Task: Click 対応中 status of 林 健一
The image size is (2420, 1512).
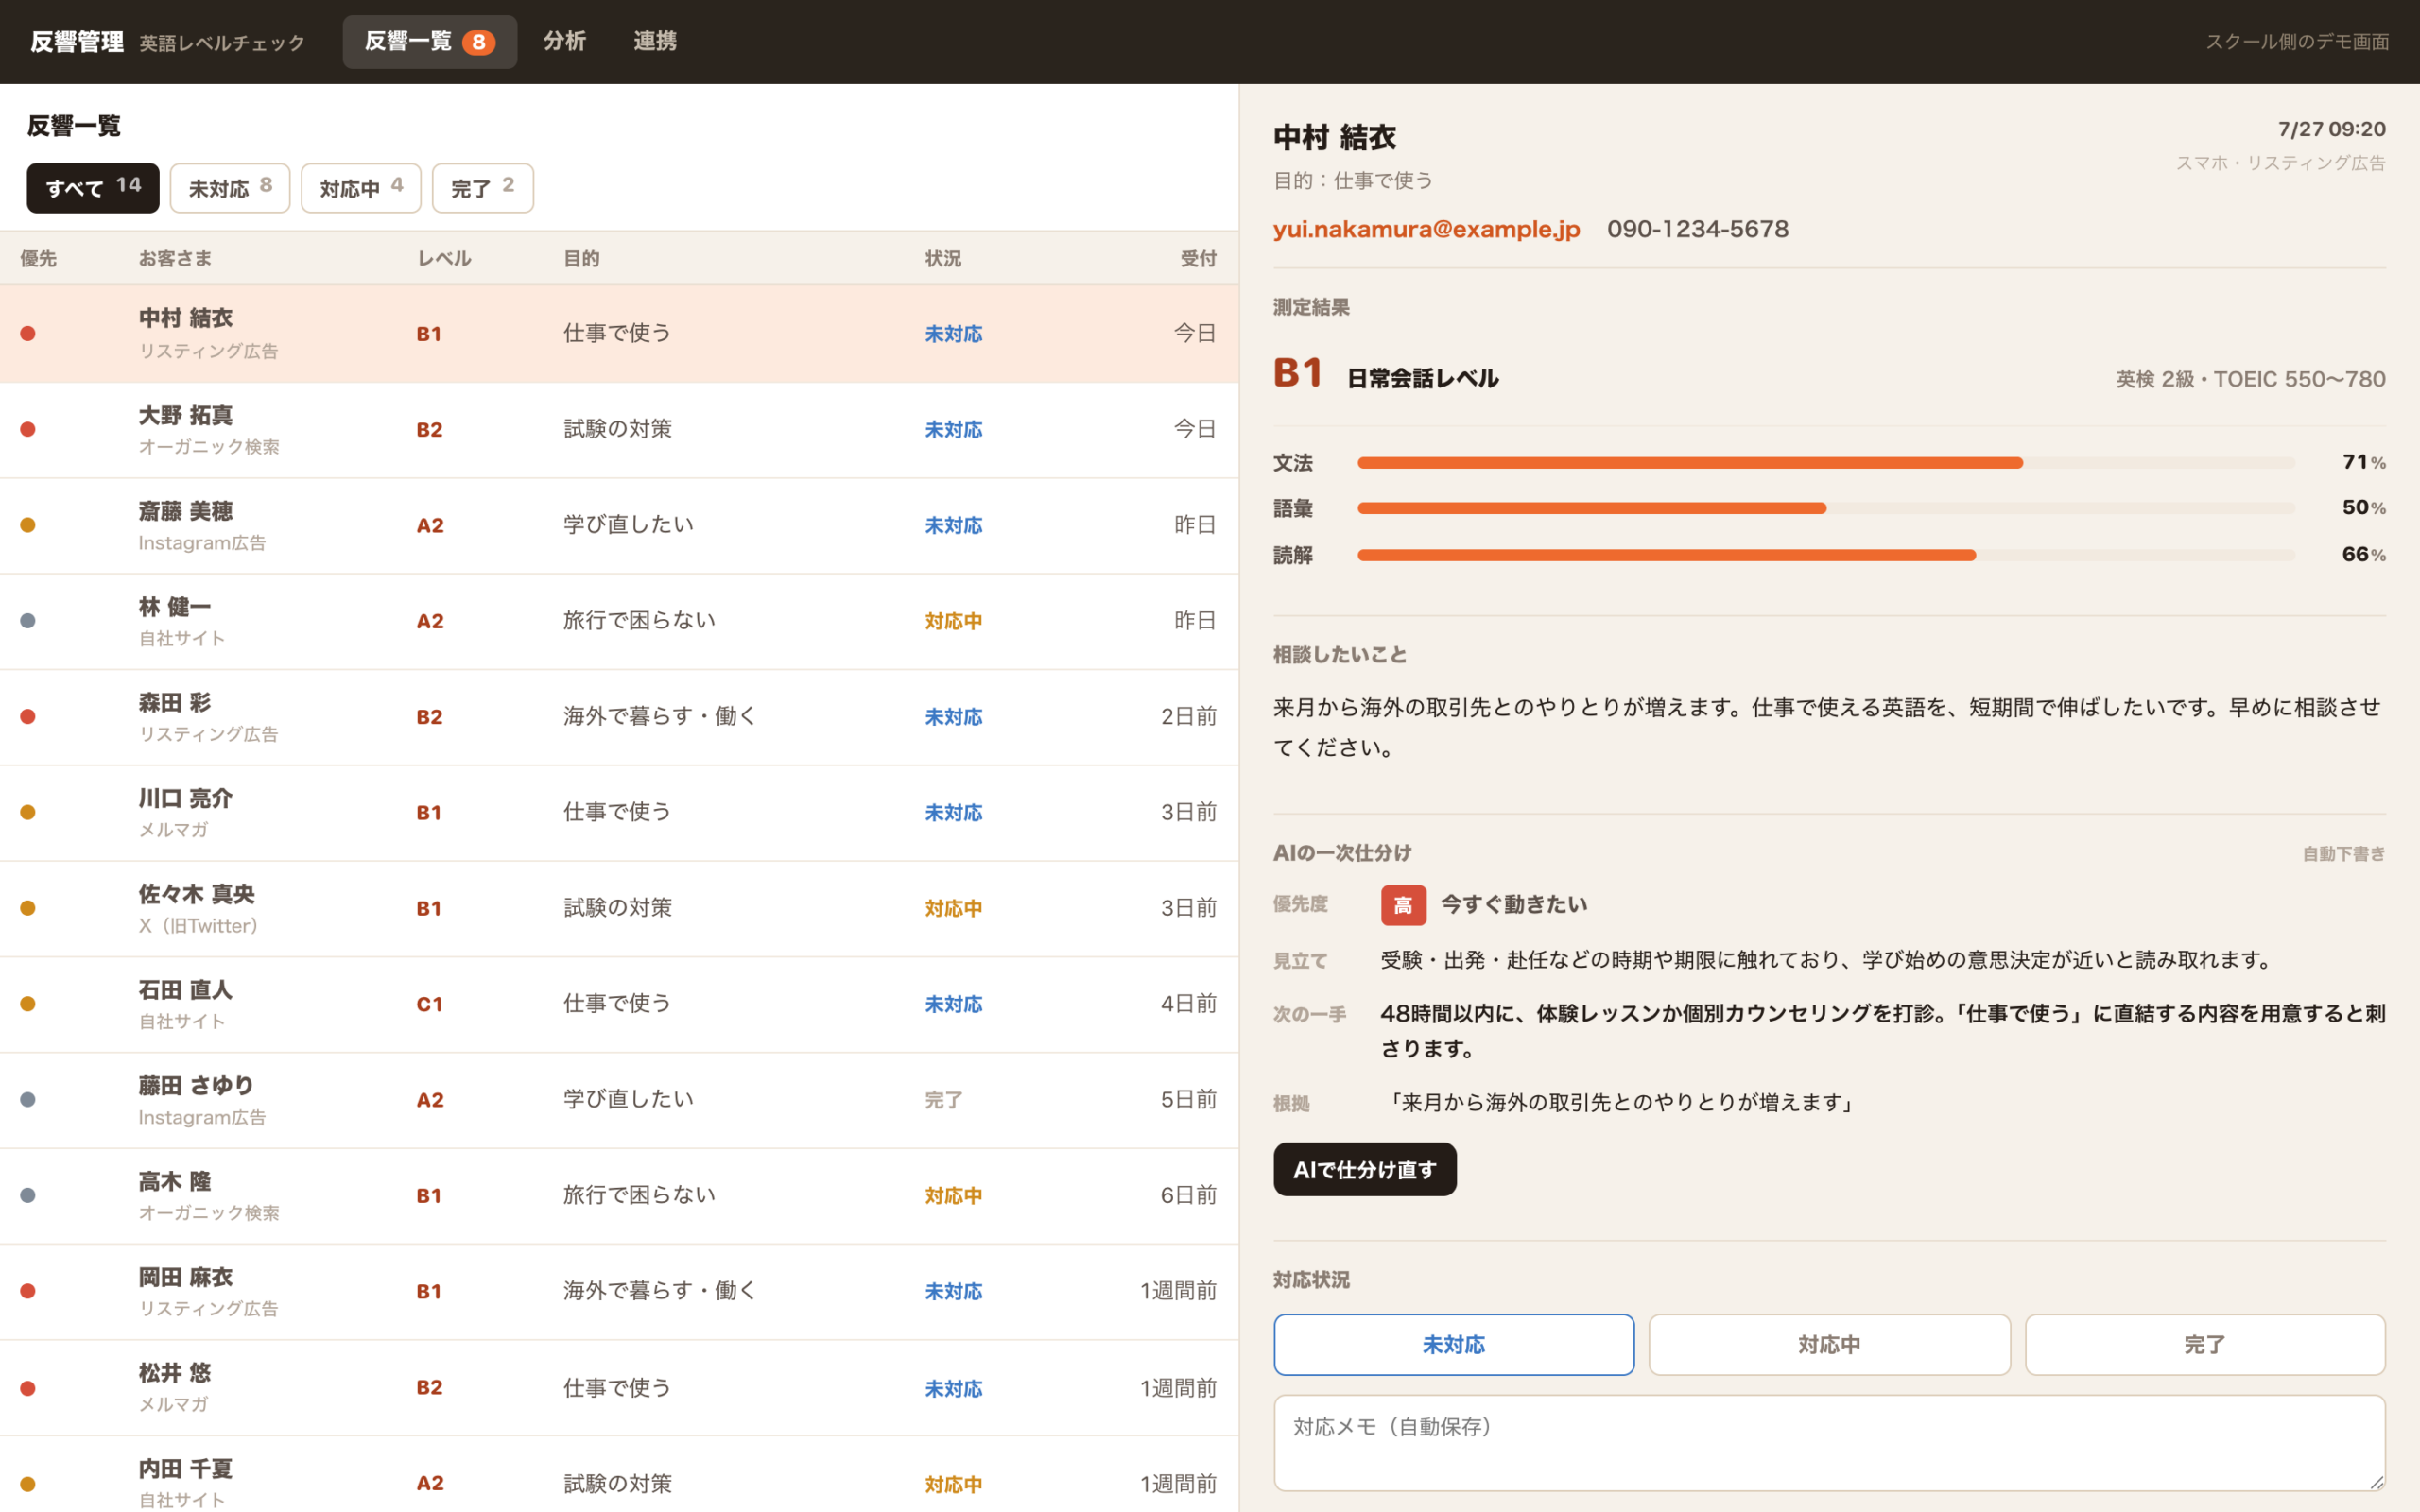Action: point(953,621)
